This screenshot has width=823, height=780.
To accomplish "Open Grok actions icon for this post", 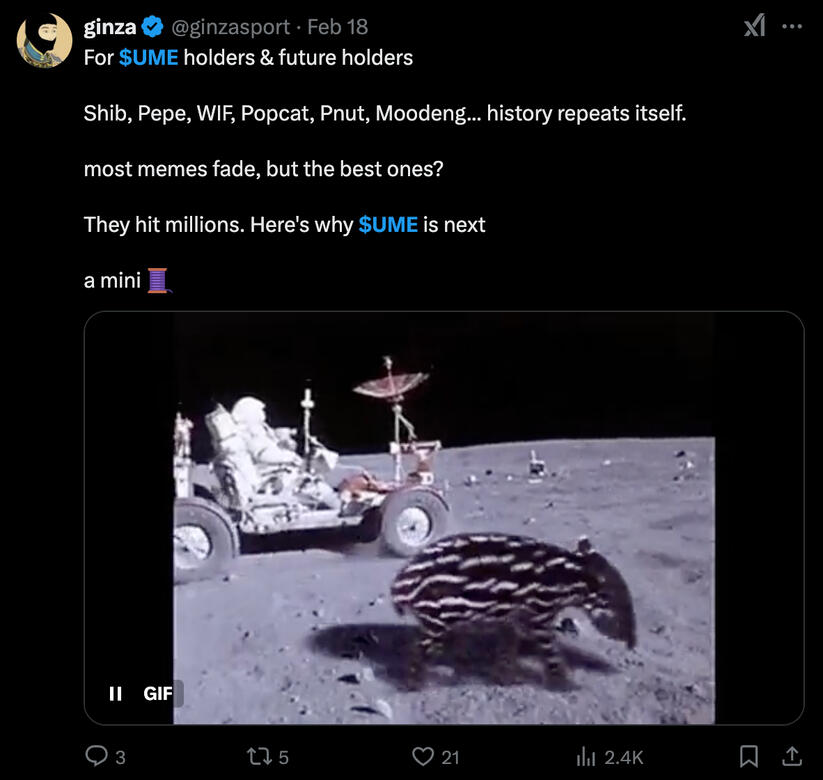I will click(755, 27).
